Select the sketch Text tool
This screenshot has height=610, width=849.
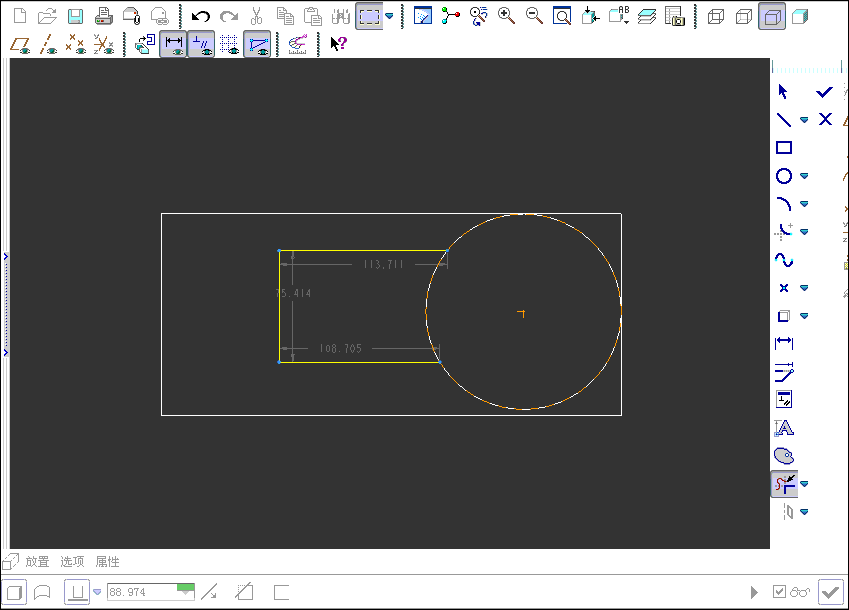[x=784, y=428]
